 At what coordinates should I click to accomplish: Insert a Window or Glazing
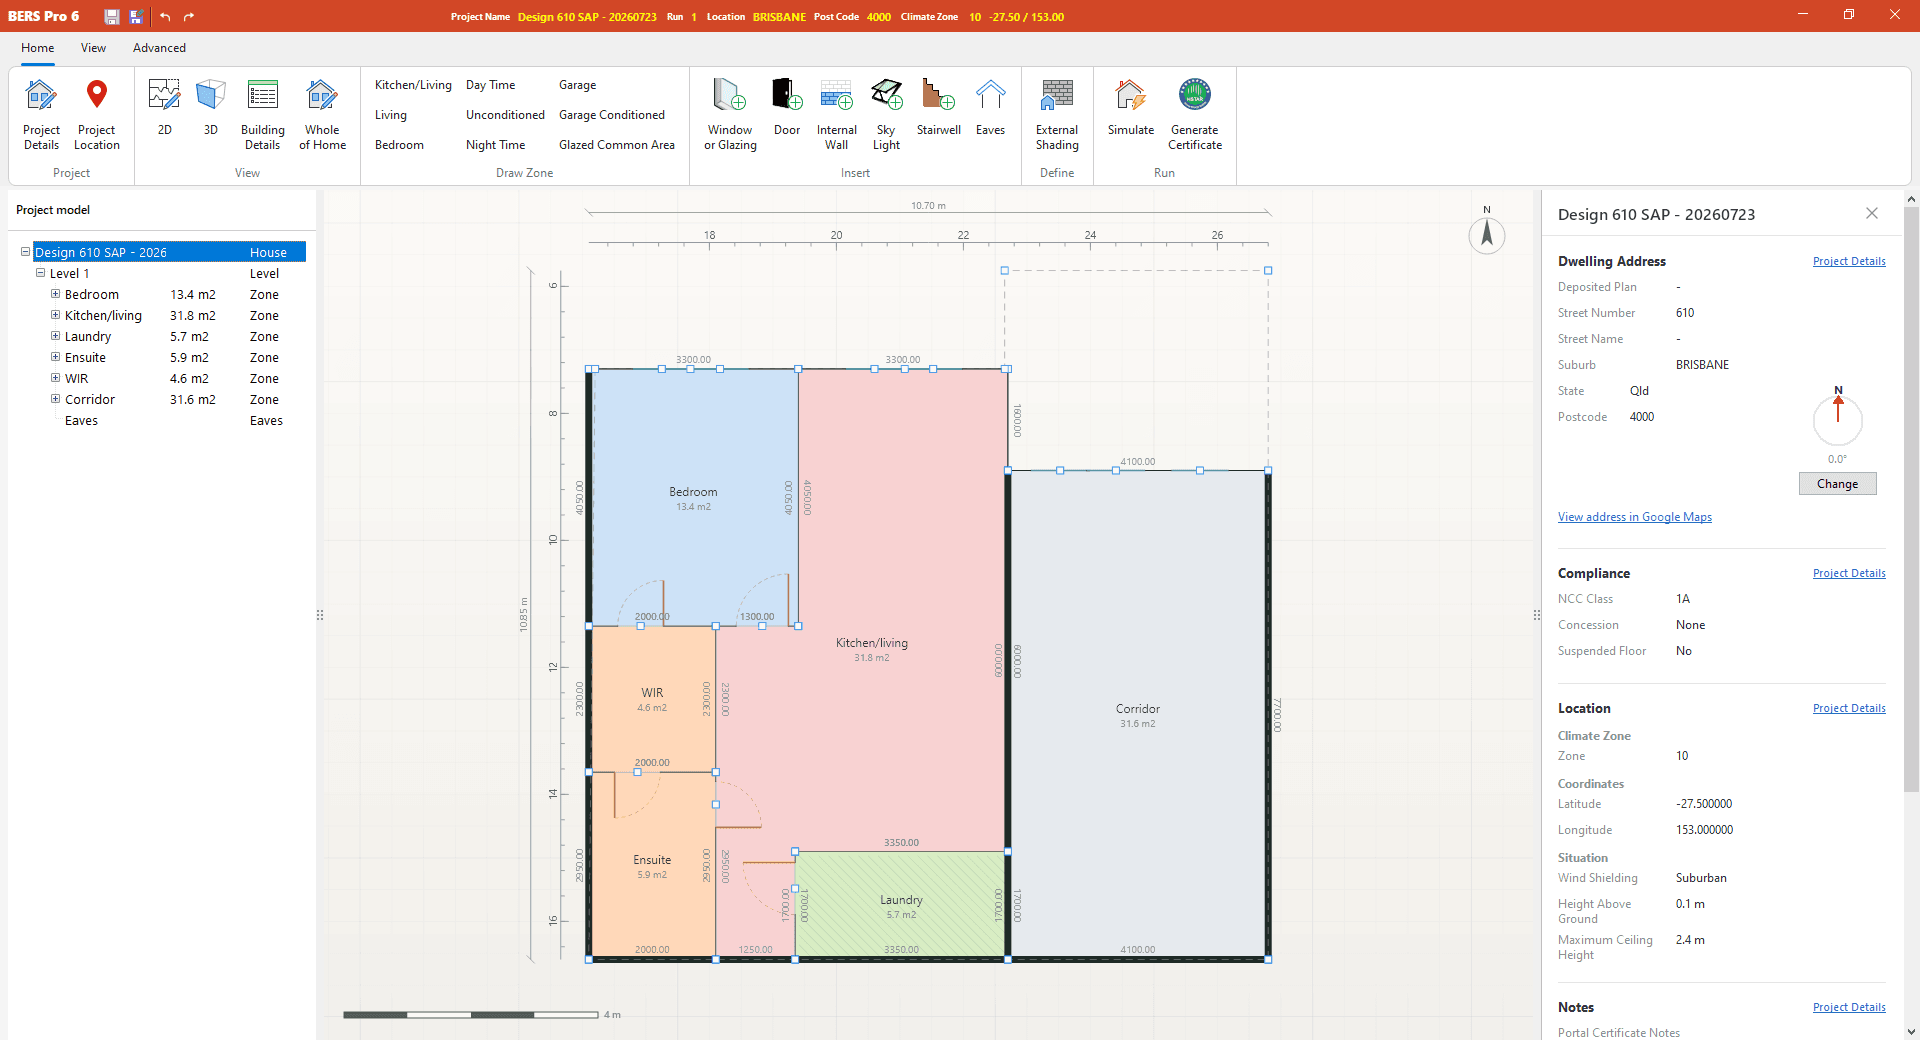click(x=730, y=114)
